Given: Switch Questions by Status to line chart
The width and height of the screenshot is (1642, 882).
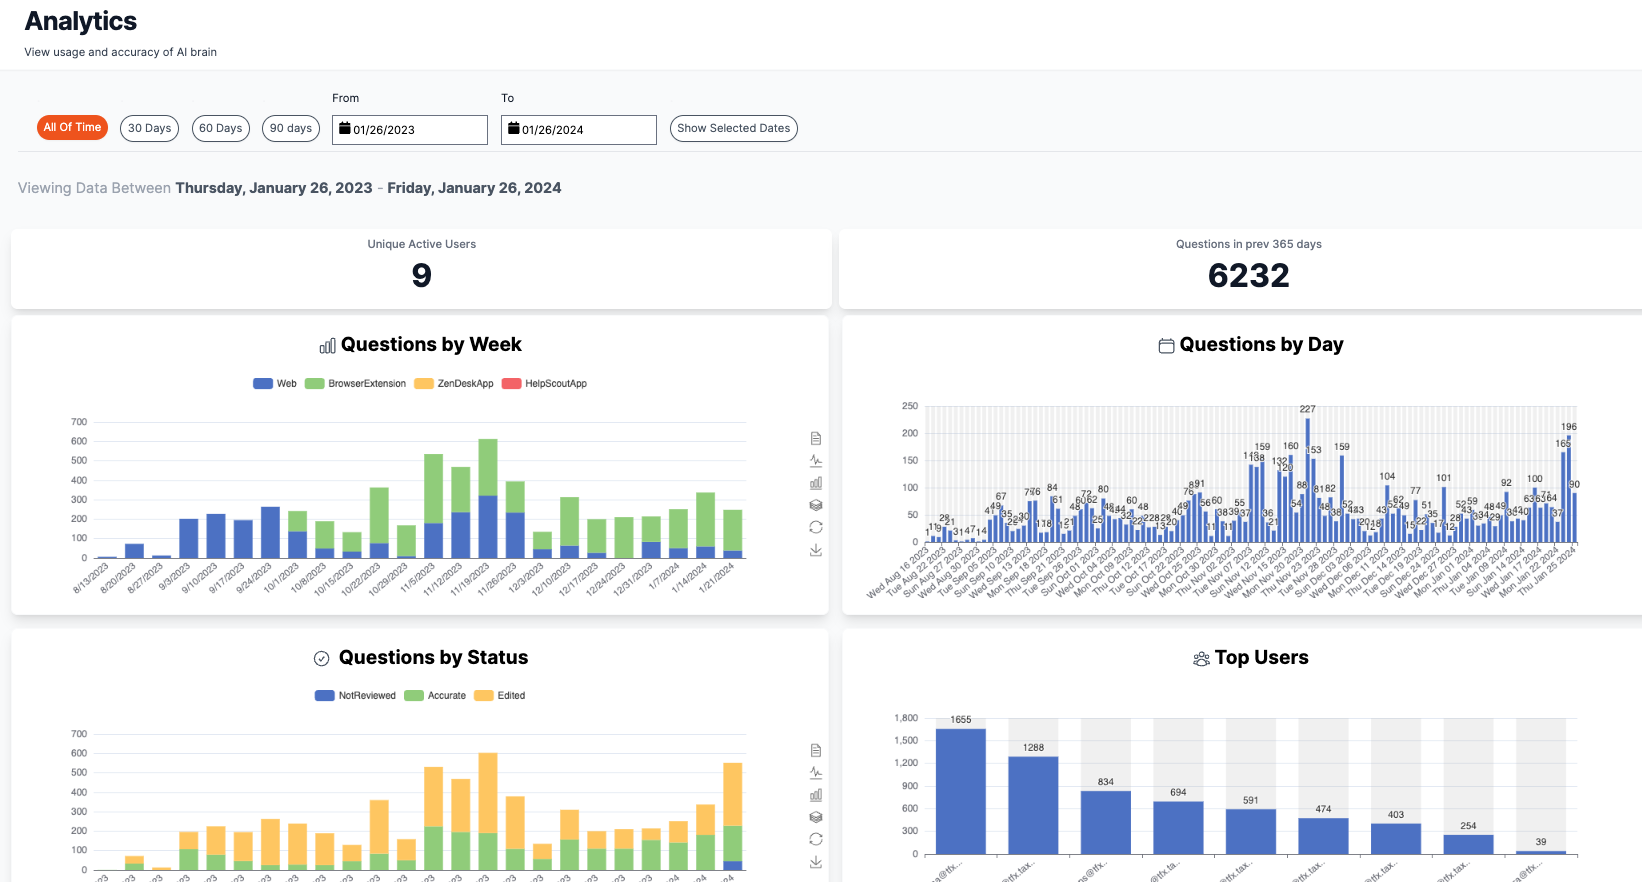Looking at the screenshot, I should [x=816, y=773].
